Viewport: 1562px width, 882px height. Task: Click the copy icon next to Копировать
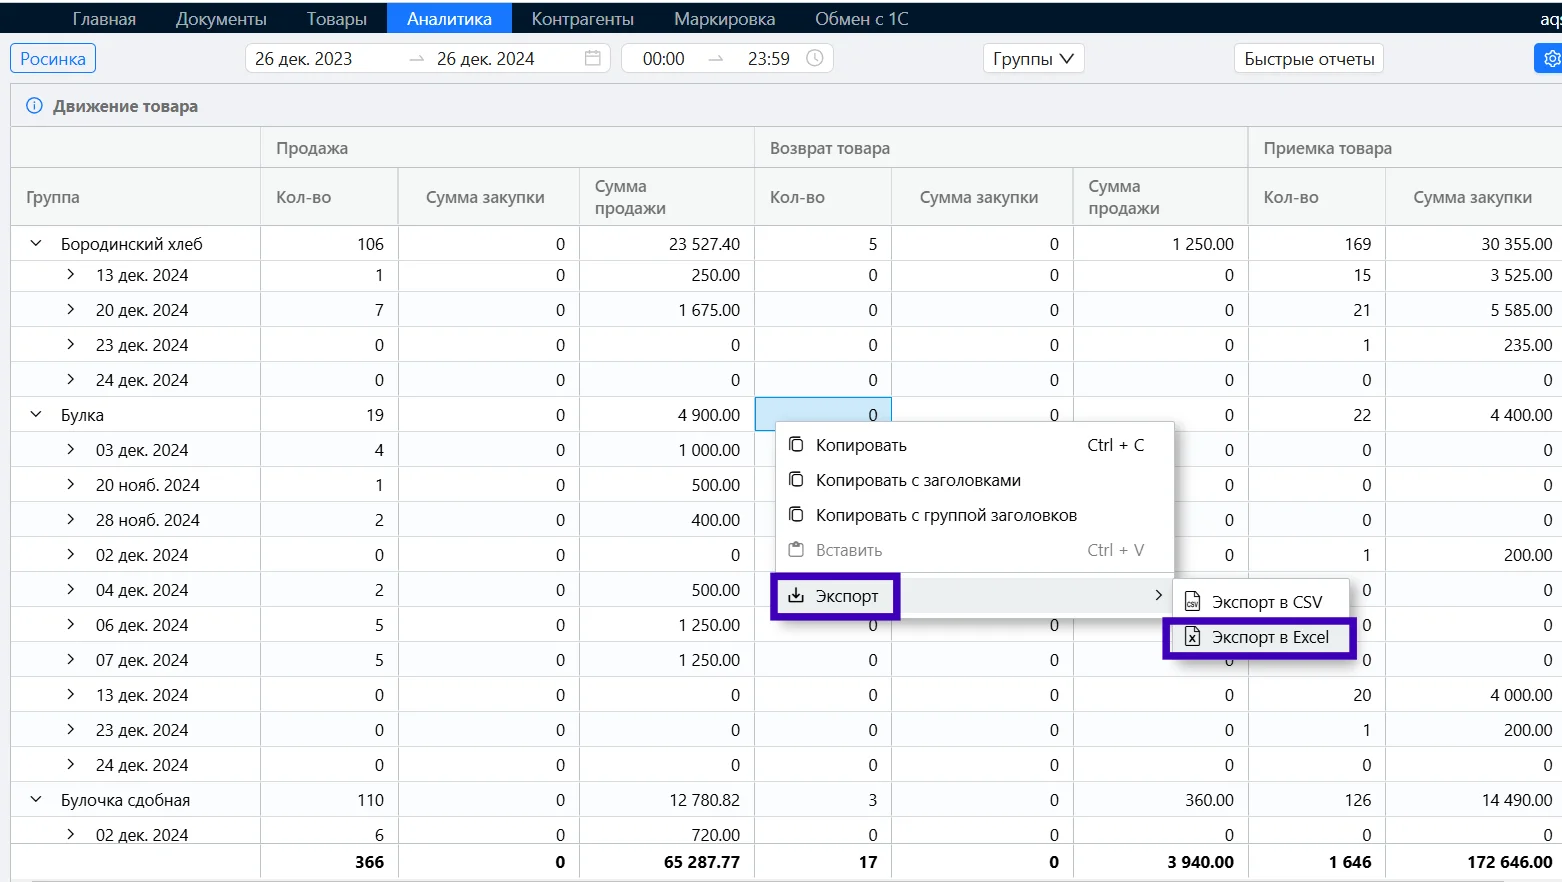[x=796, y=445]
